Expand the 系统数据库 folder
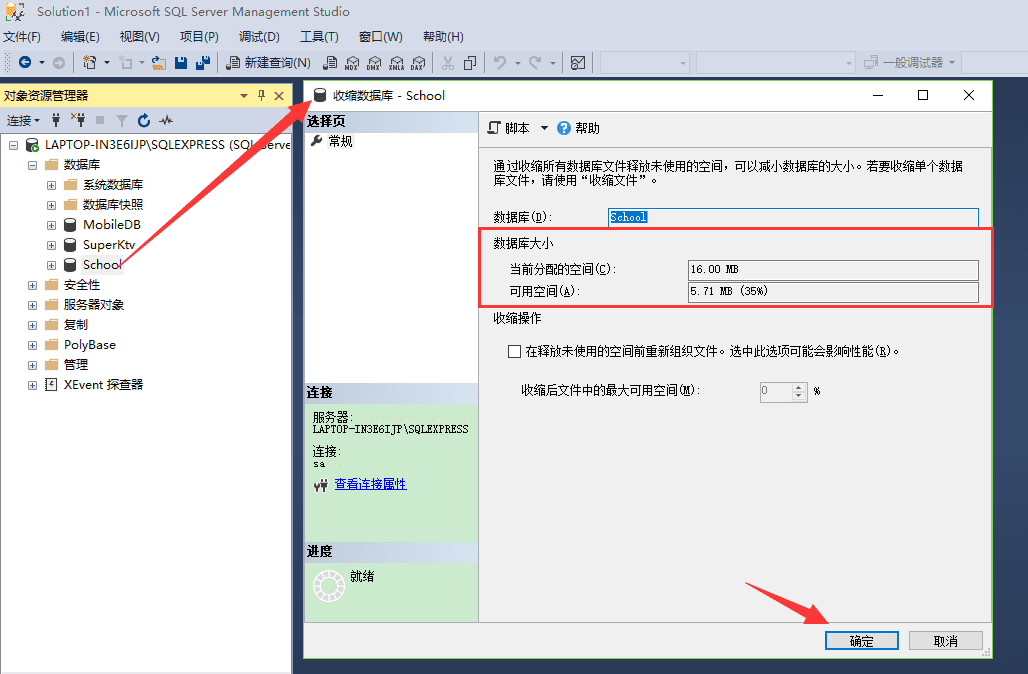 click(x=51, y=185)
